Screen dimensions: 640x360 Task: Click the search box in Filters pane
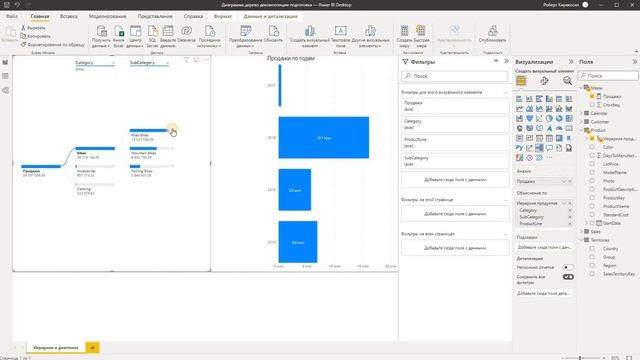[455, 76]
